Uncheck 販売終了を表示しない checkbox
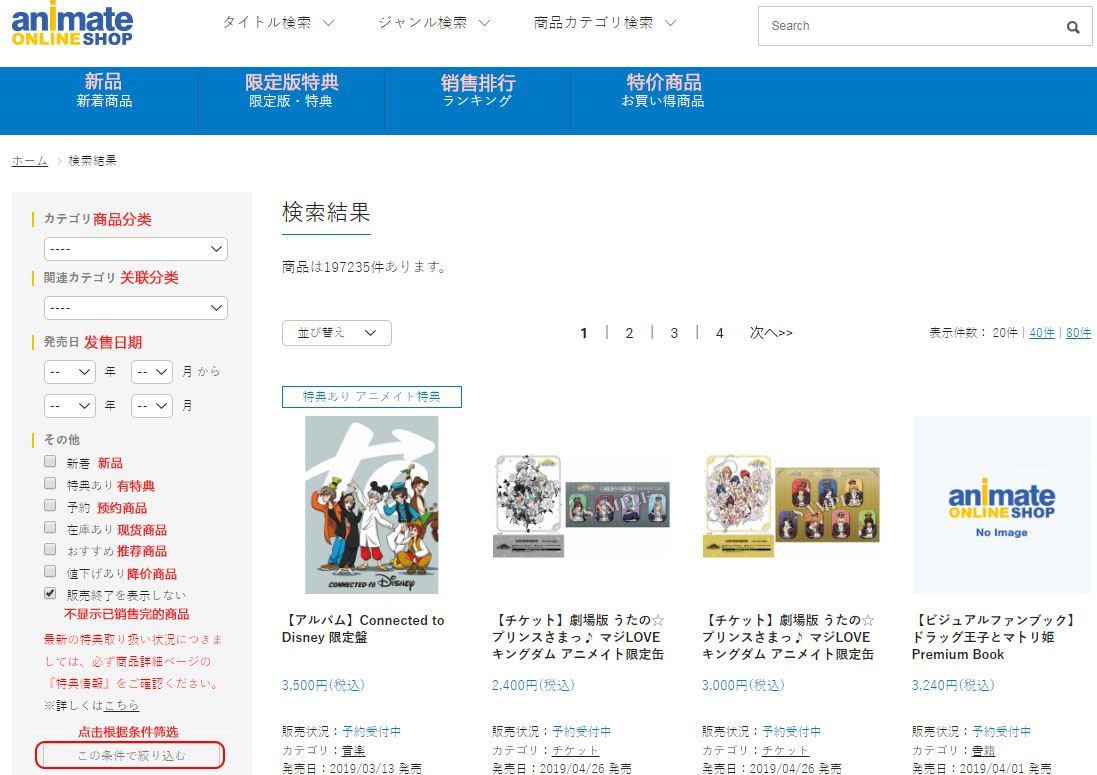 pyautogui.click(x=50, y=593)
